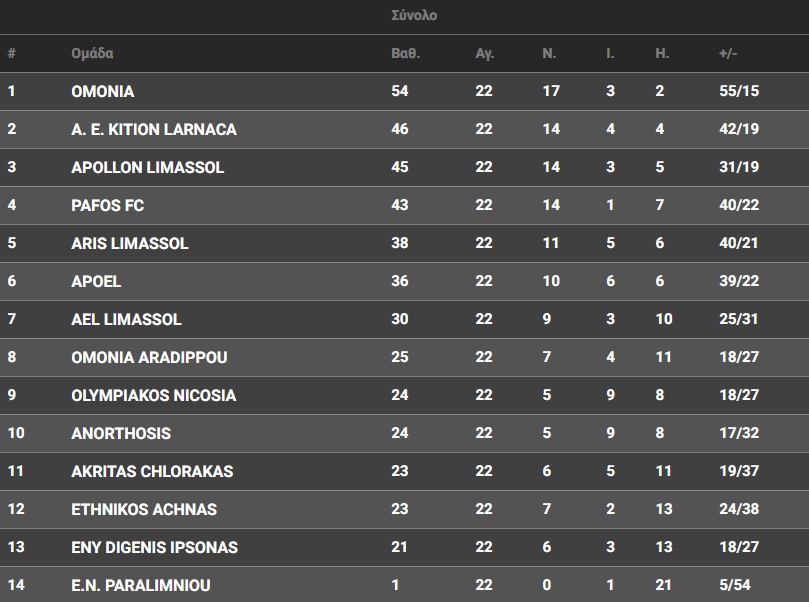Click on APOEL team name
The width and height of the screenshot is (809, 602).
tap(96, 282)
